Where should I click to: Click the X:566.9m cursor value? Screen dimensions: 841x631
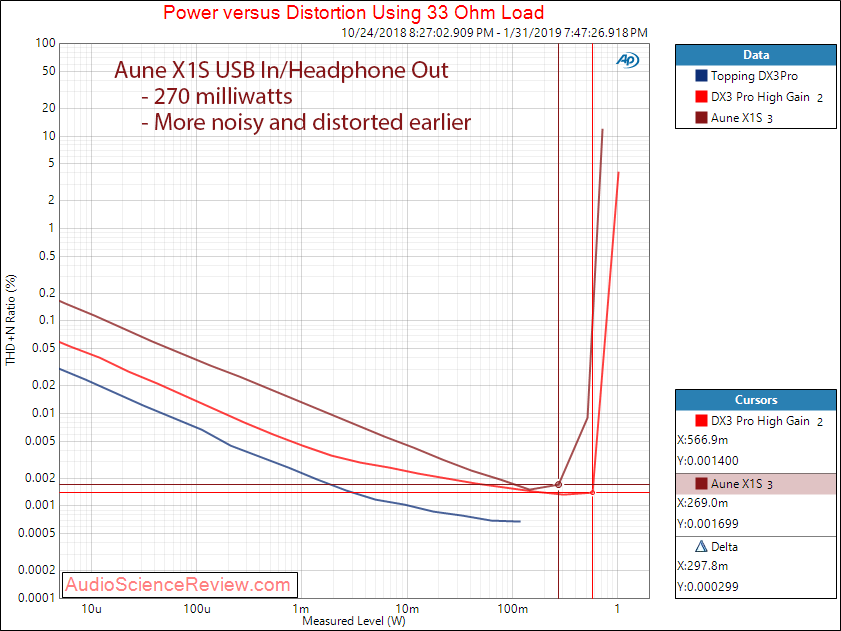703,440
